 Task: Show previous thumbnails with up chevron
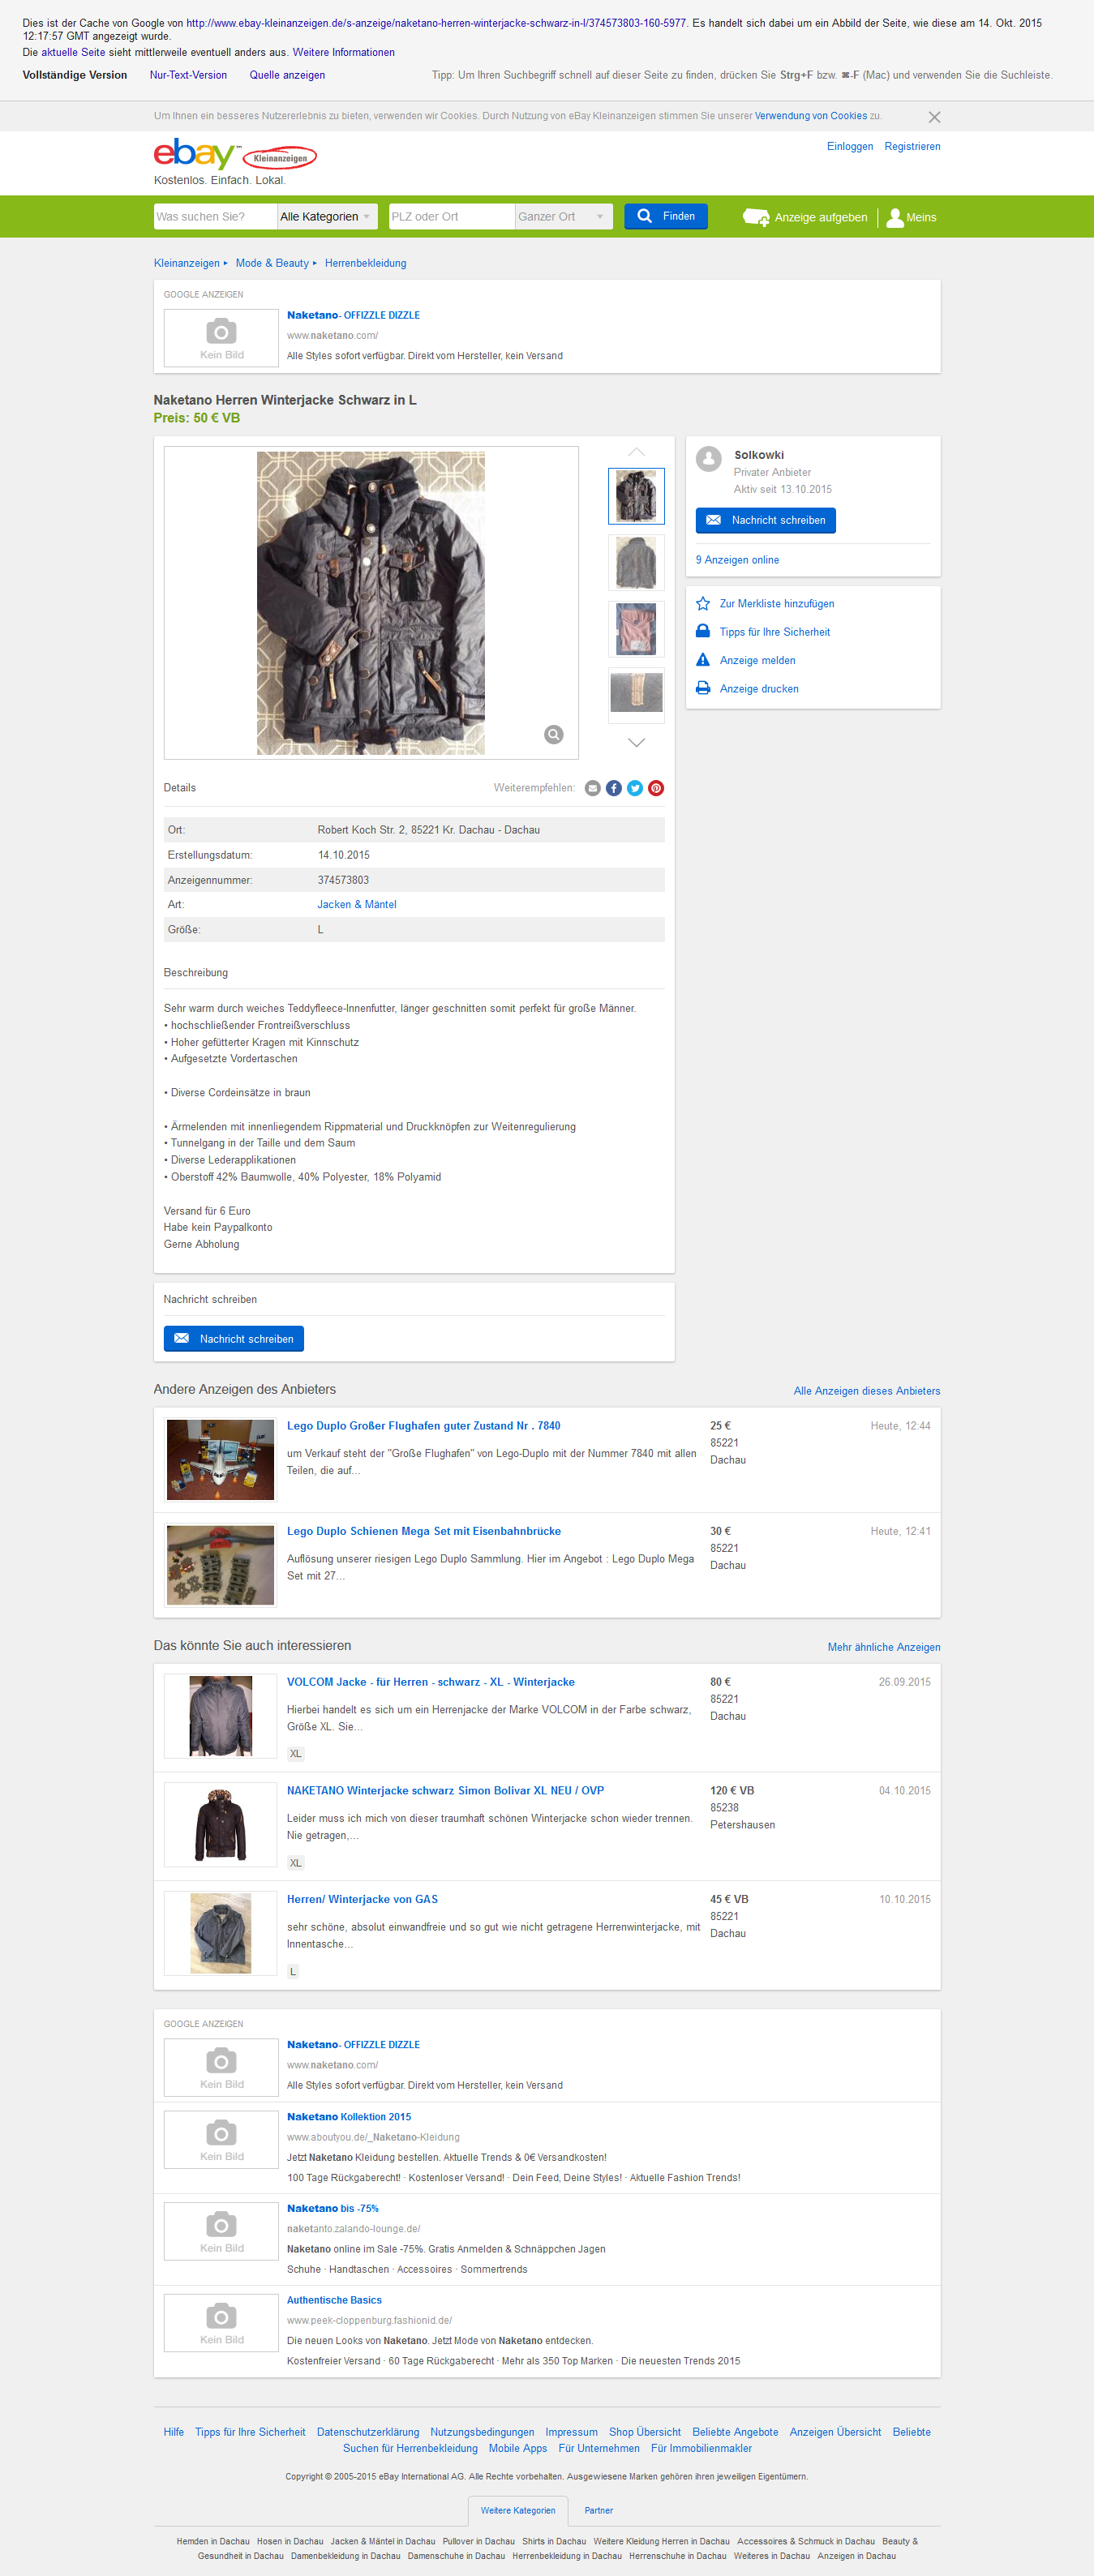click(x=636, y=452)
